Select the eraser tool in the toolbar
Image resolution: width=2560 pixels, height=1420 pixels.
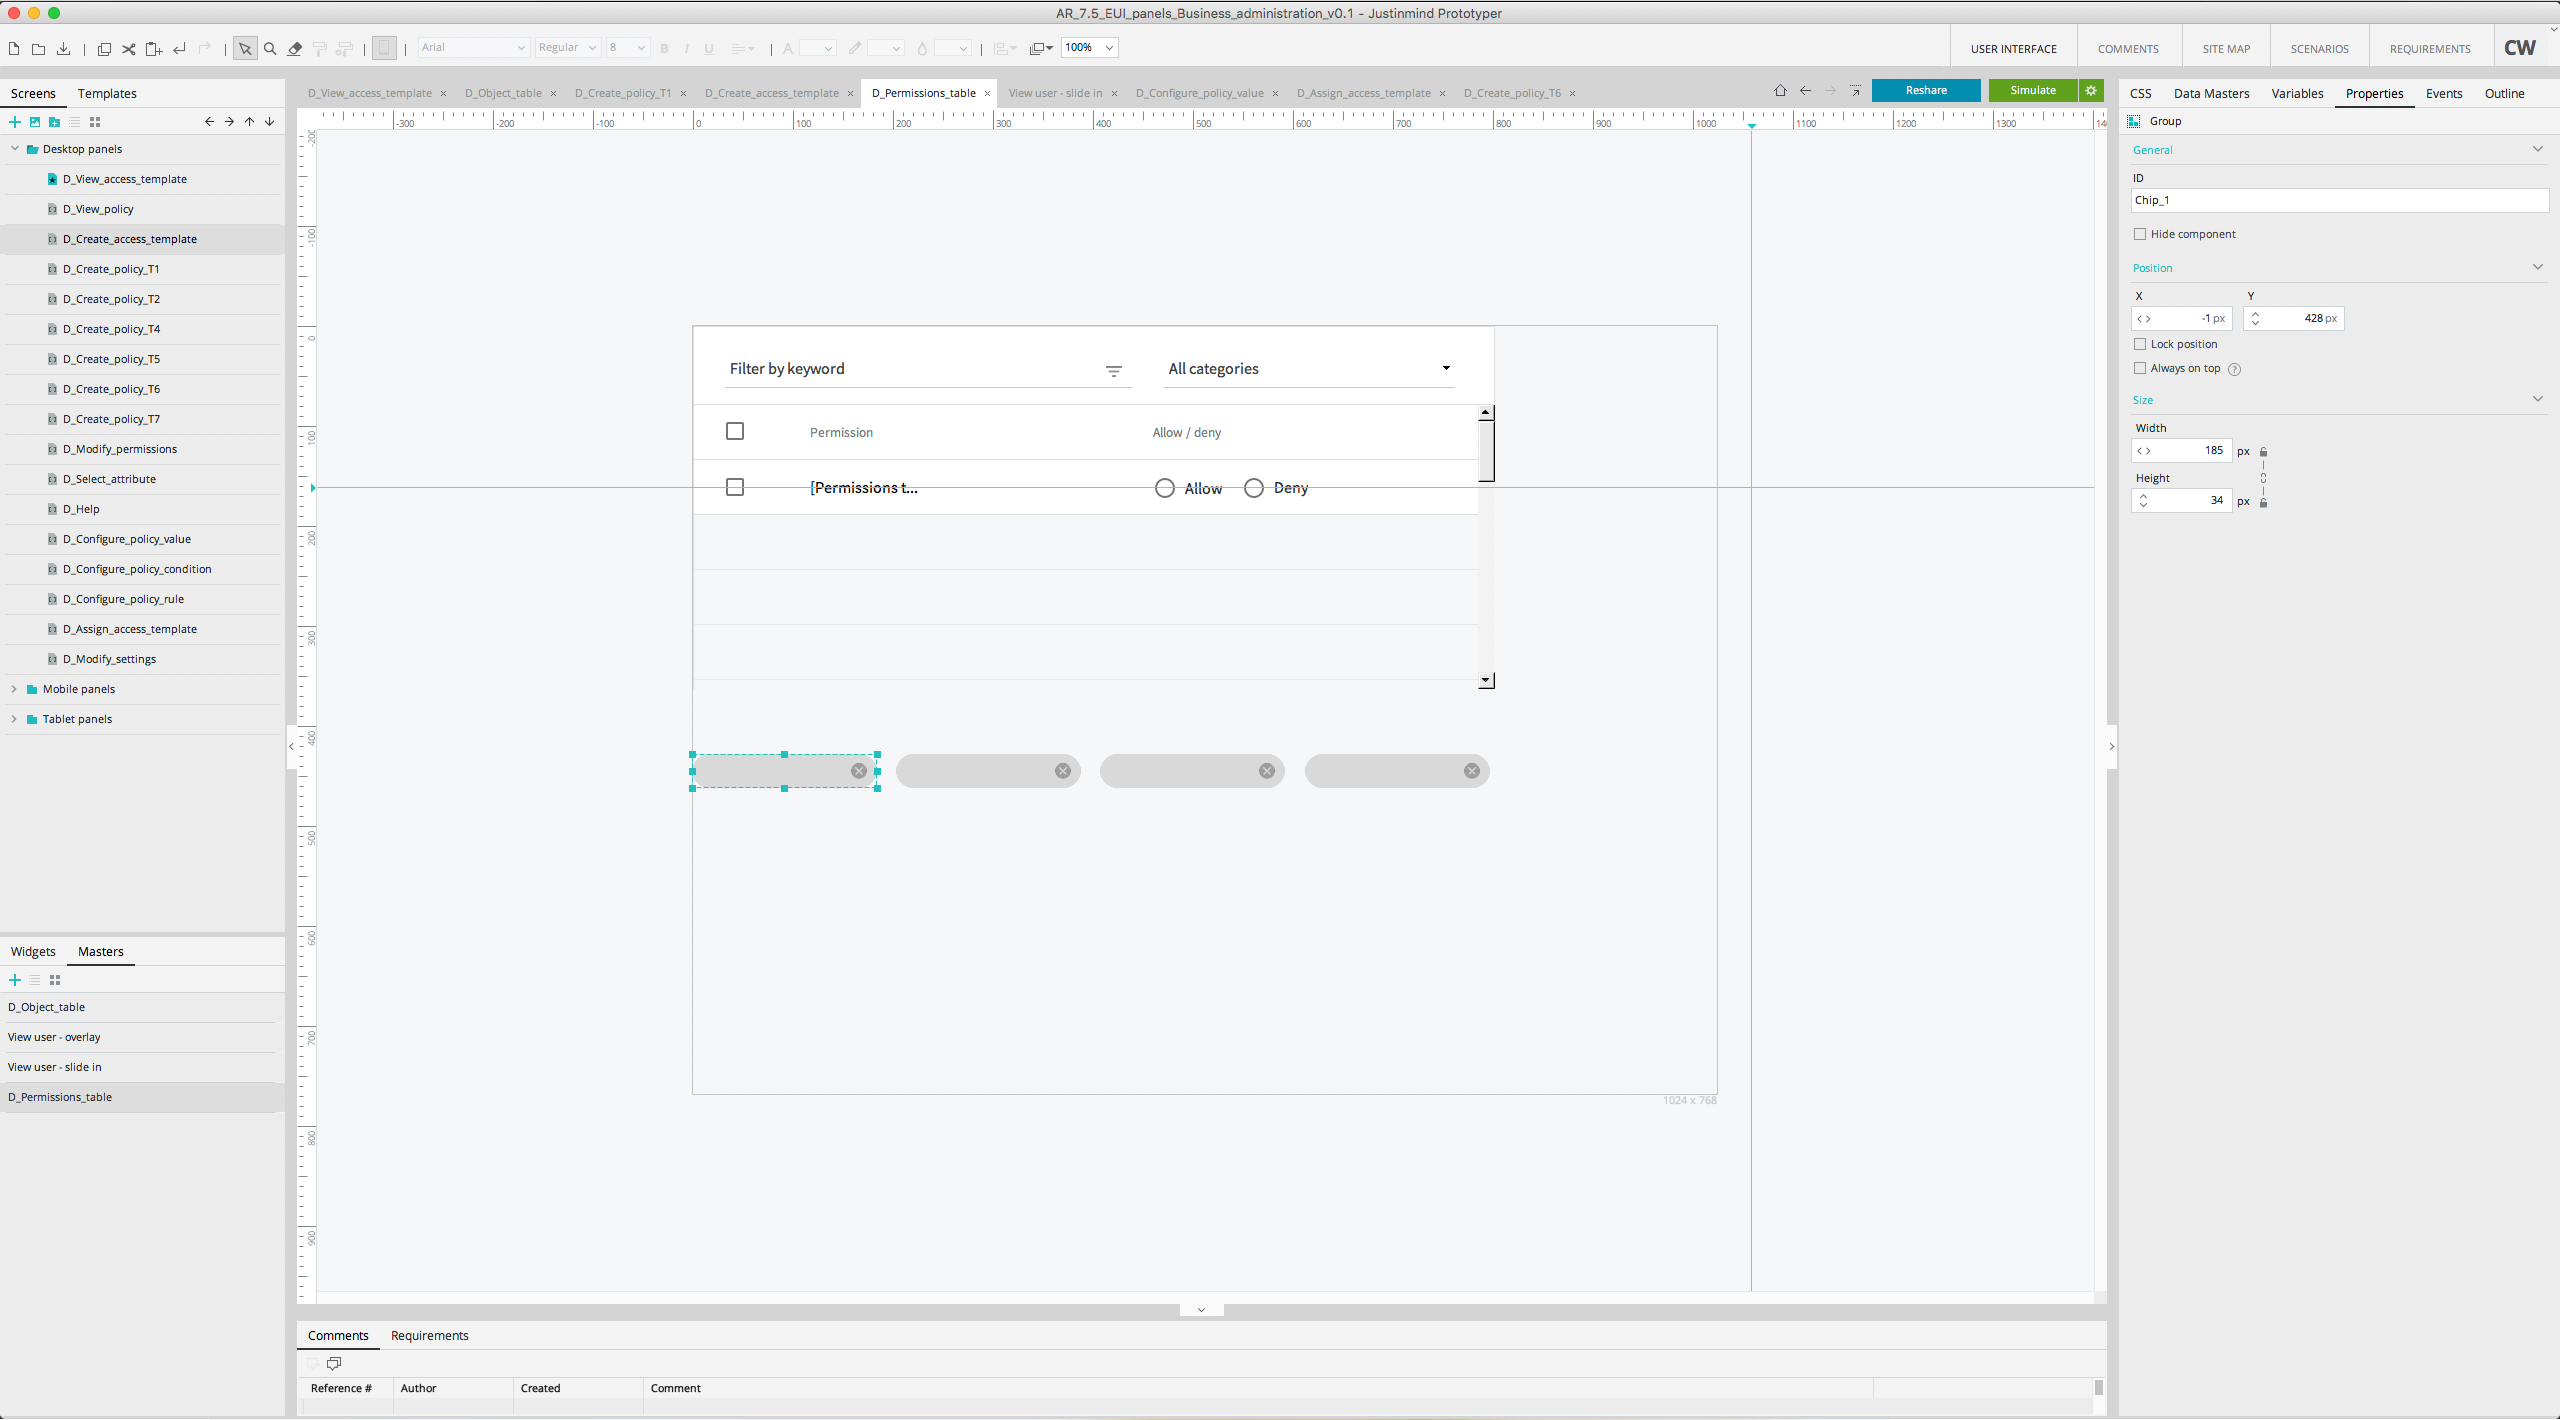295,48
